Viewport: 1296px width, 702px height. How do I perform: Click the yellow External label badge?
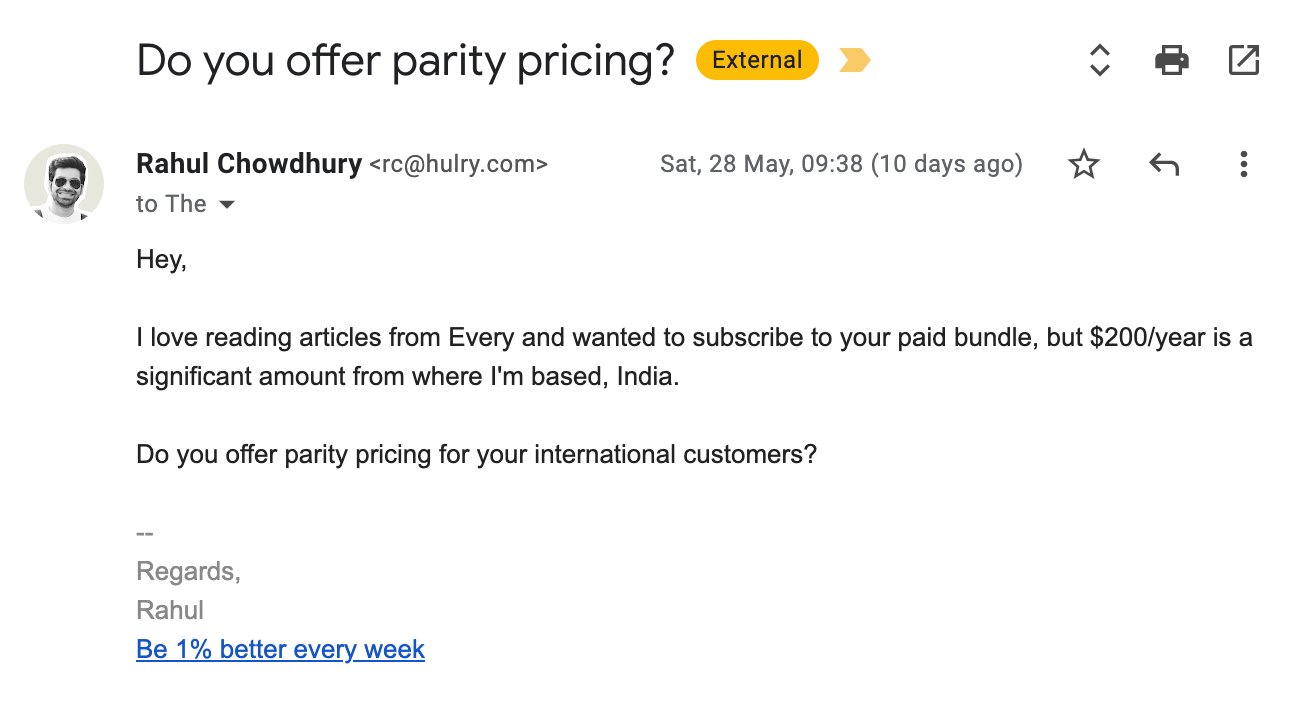[x=757, y=60]
